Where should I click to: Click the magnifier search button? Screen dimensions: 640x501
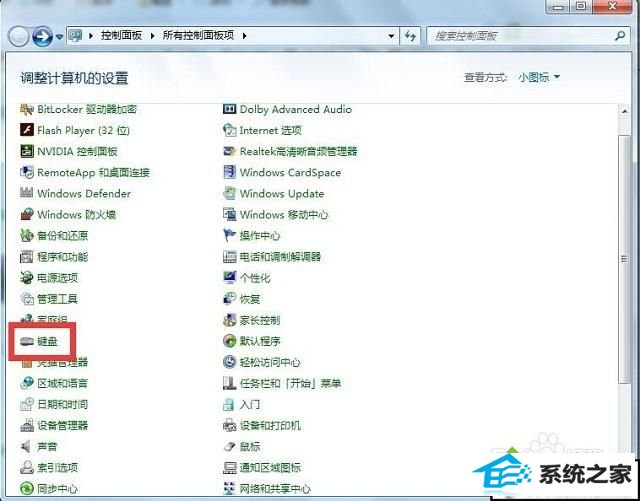click(620, 36)
